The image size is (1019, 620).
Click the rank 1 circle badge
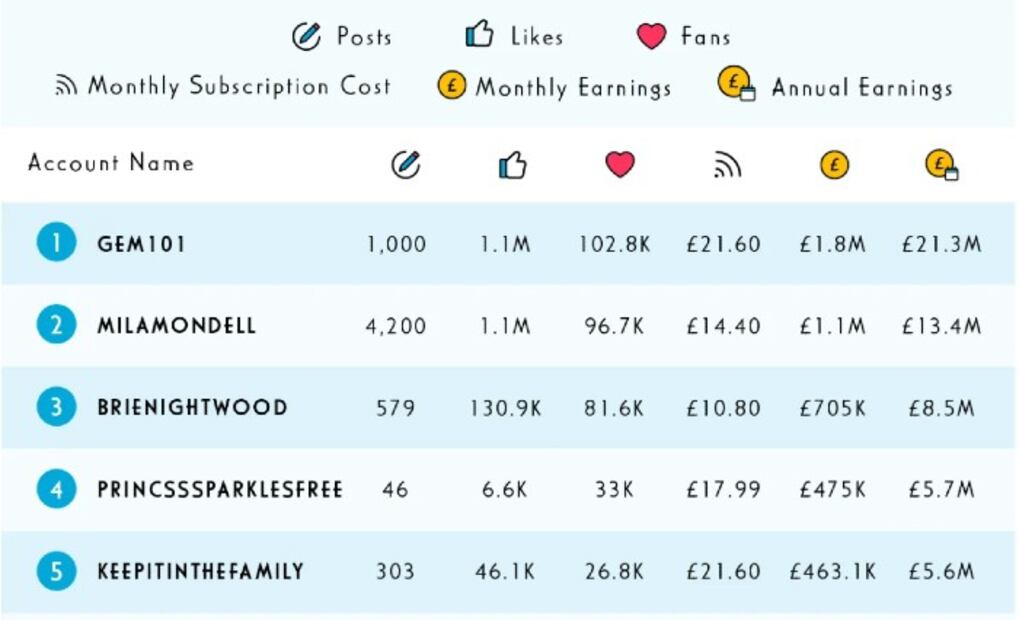coord(57,242)
